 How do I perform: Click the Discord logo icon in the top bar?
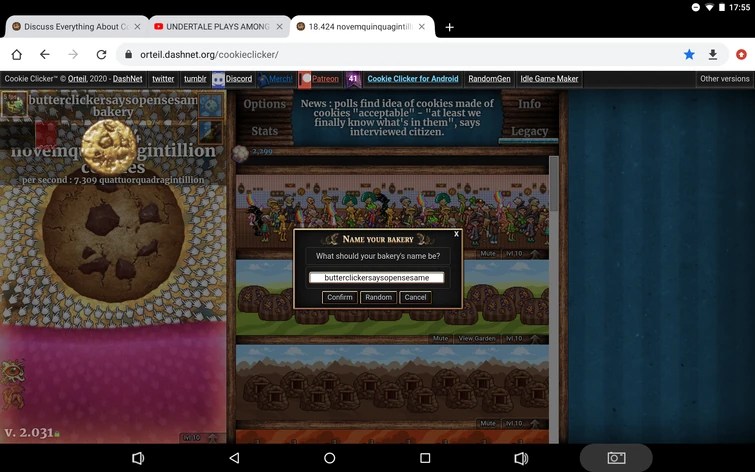(218, 79)
